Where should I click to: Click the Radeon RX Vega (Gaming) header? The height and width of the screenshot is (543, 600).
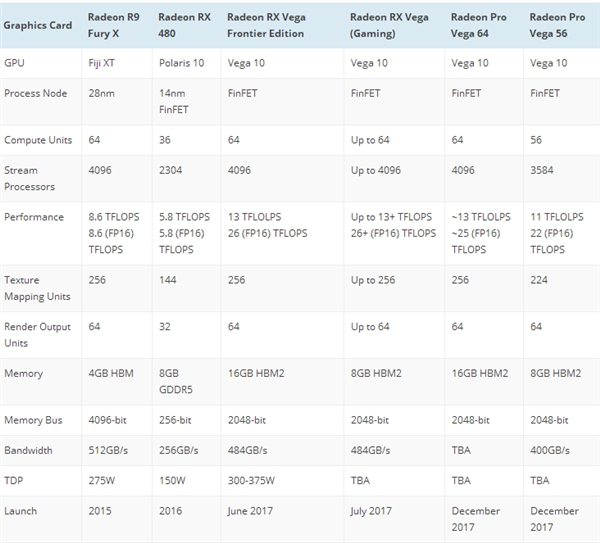pos(391,25)
